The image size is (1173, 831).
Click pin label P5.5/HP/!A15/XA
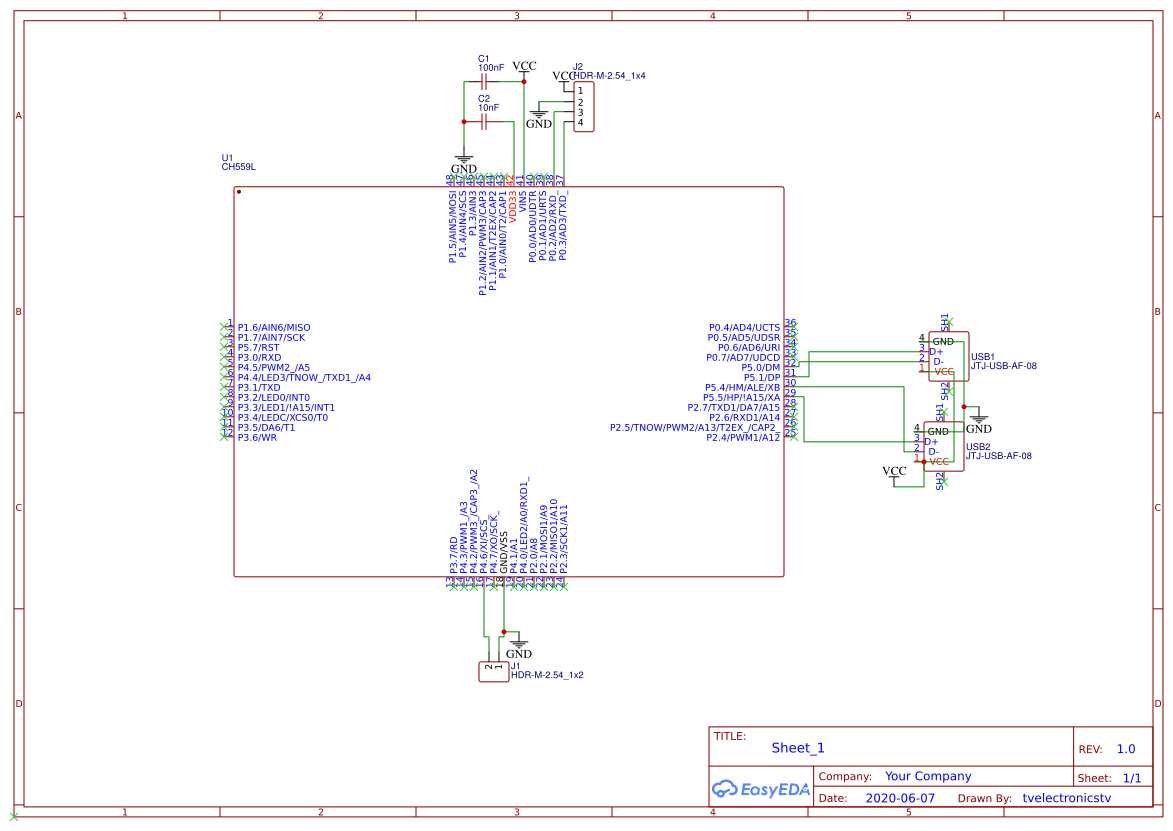(x=741, y=398)
